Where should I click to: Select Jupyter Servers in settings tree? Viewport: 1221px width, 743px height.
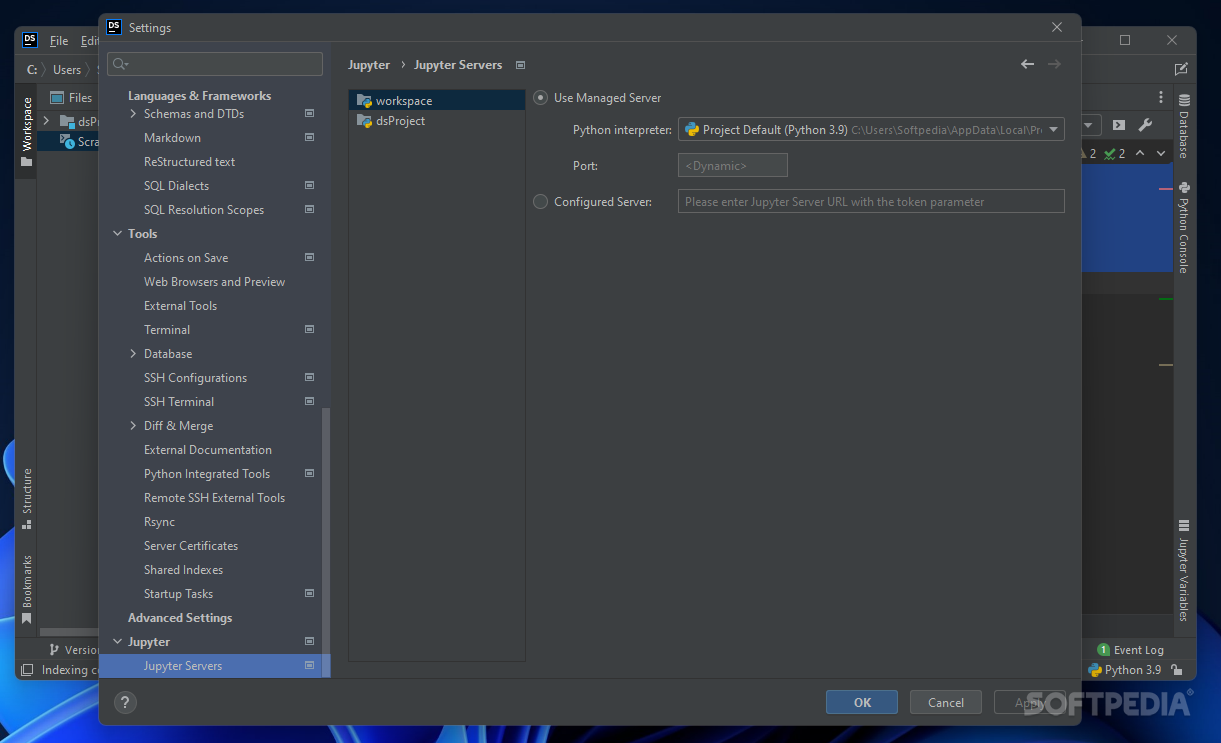(183, 666)
